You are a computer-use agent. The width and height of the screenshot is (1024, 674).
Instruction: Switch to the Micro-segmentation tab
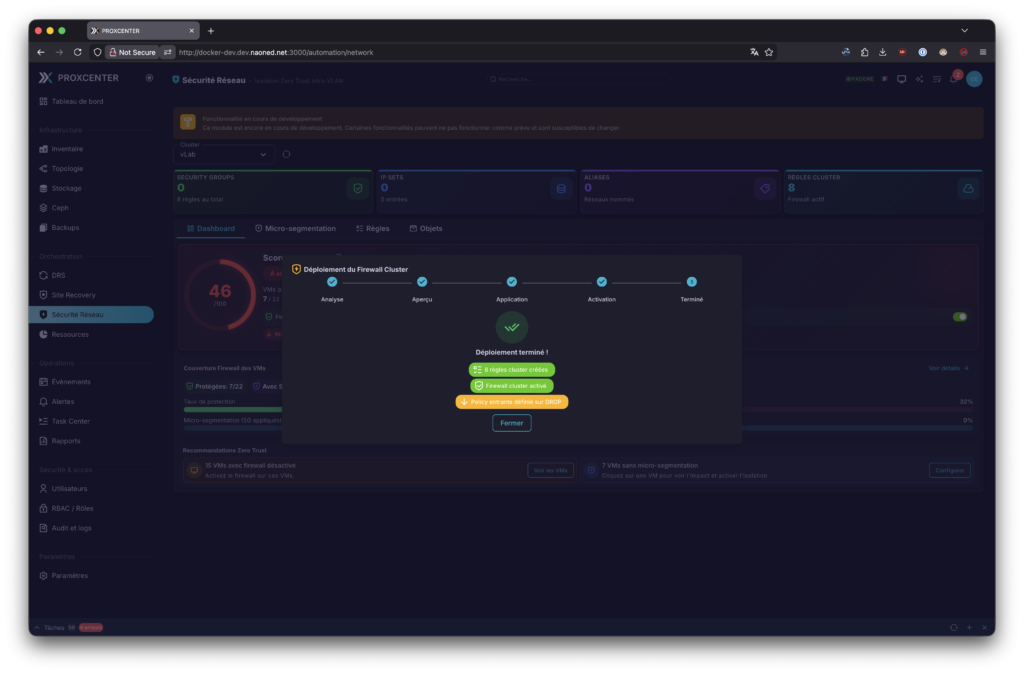(x=295, y=229)
